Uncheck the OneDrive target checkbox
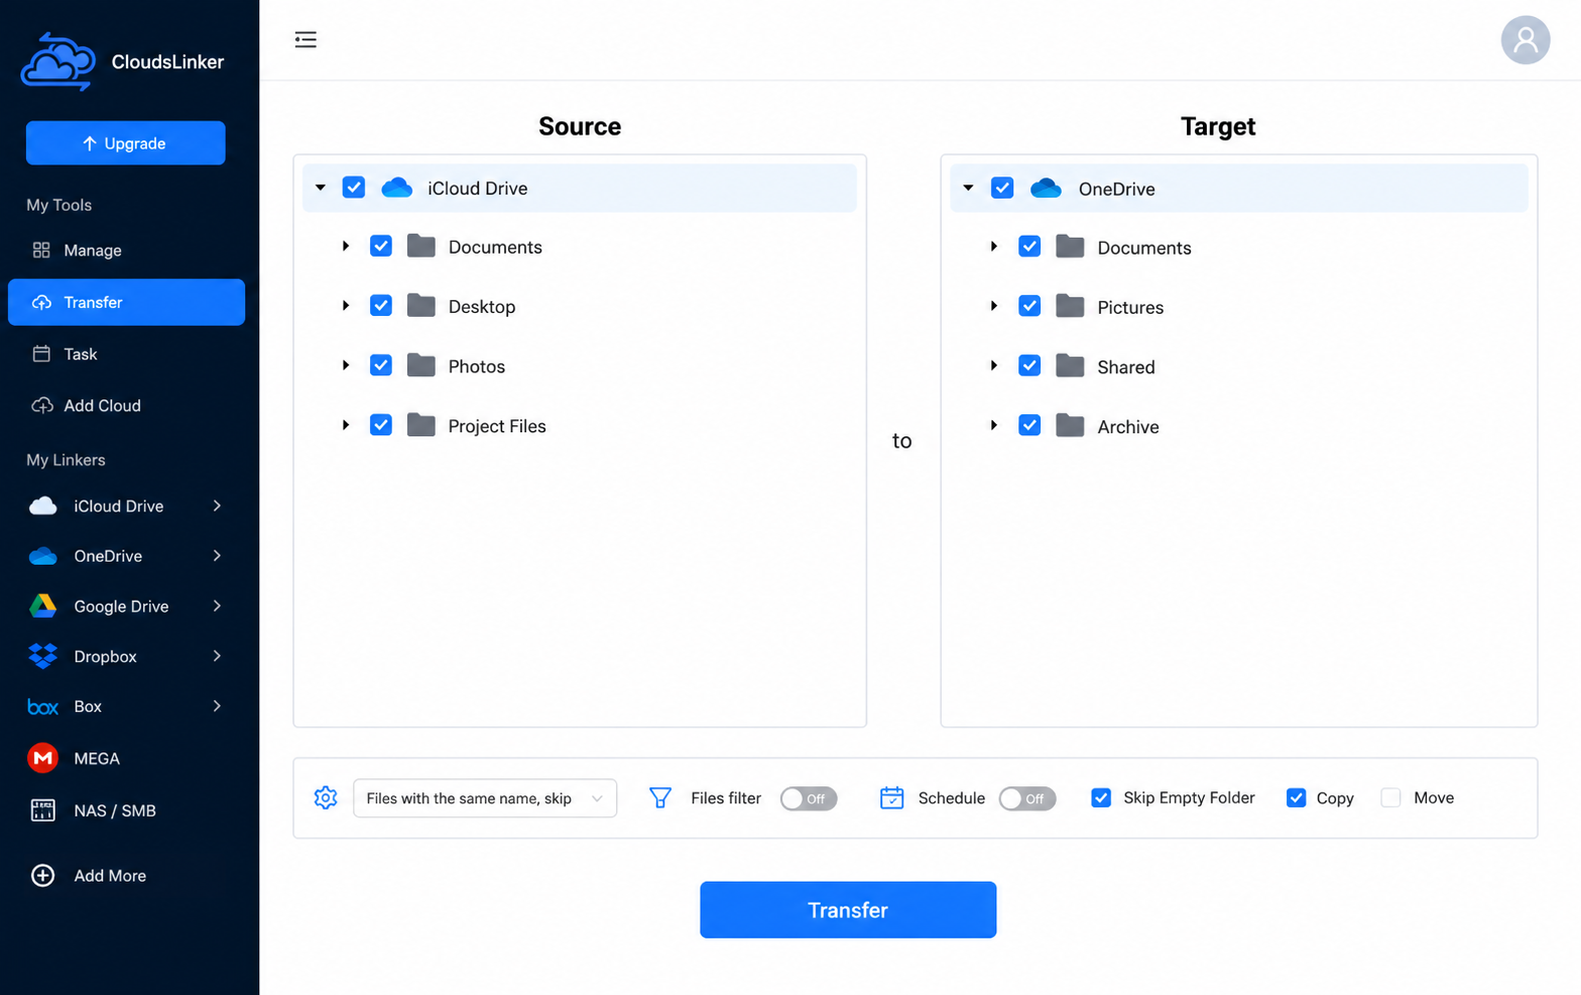Screen dimensions: 1581x995 pyautogui.click(x=1002, y=188)
